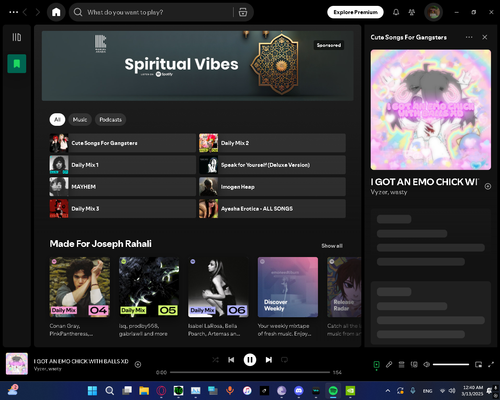Open the Now Playing panel's three-dot menu
500x400 pixels.
pyautogui.click(x=469, y=37)
